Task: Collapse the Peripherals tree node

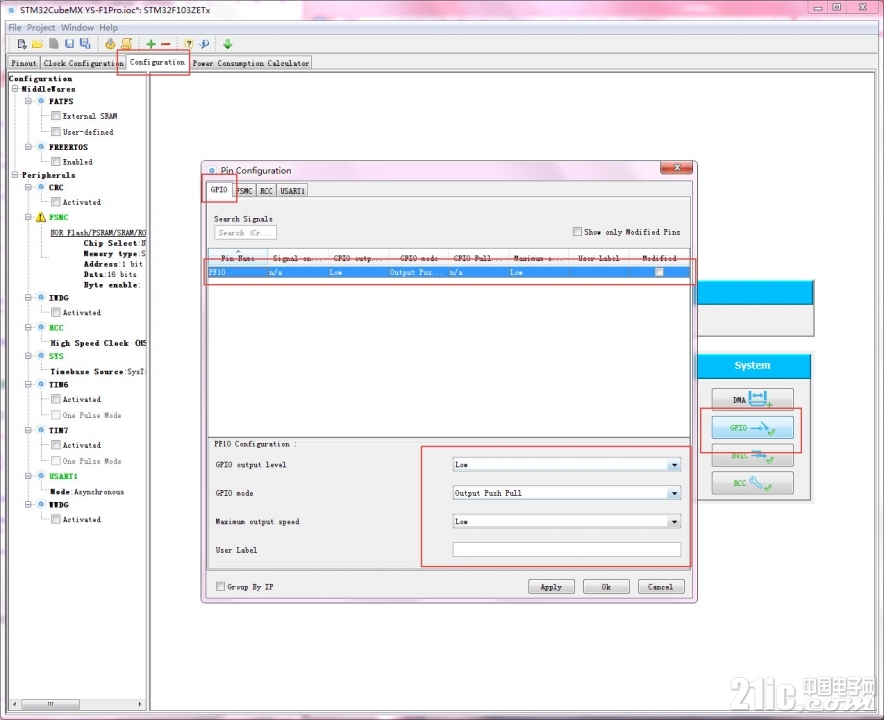Action: coord(15,175)
